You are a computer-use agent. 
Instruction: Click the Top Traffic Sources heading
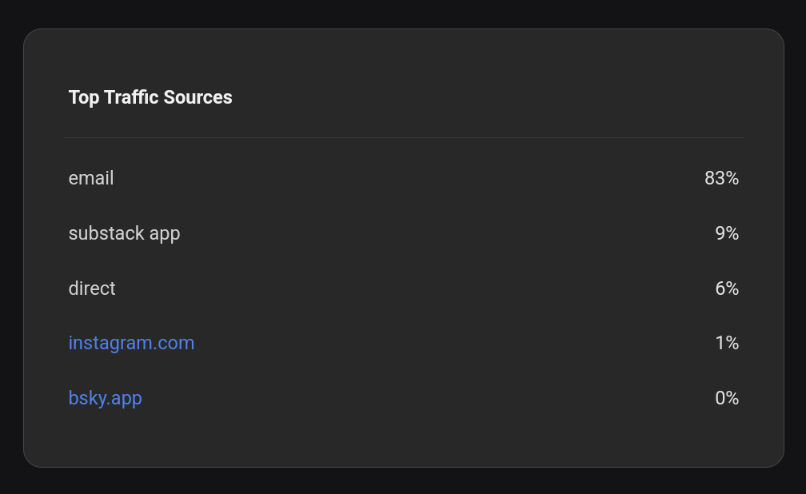(x=150, y=97)
